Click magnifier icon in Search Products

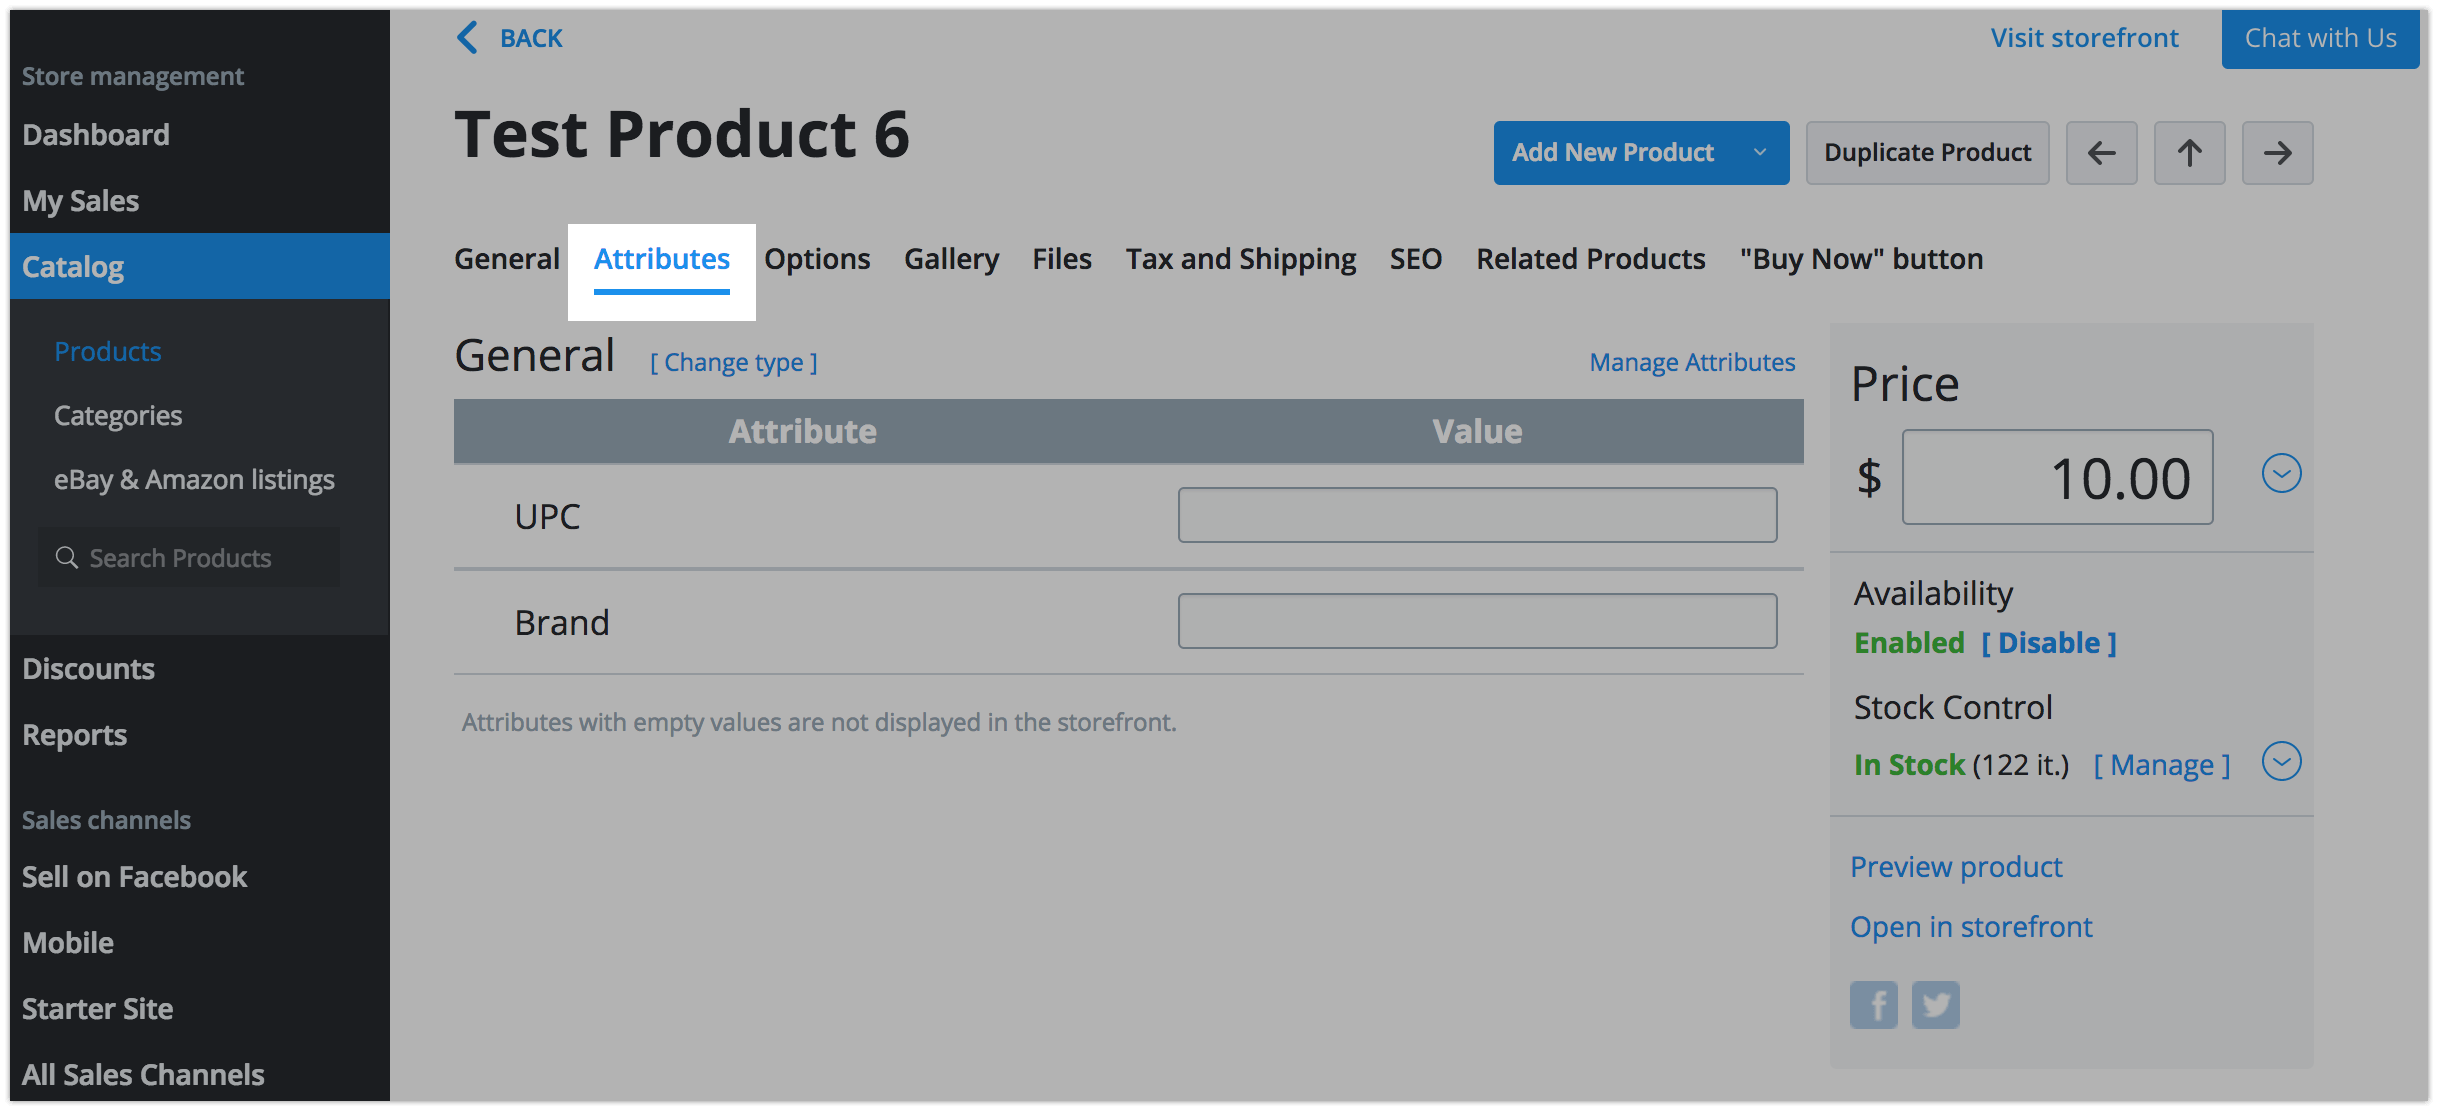tap(67, 557)
